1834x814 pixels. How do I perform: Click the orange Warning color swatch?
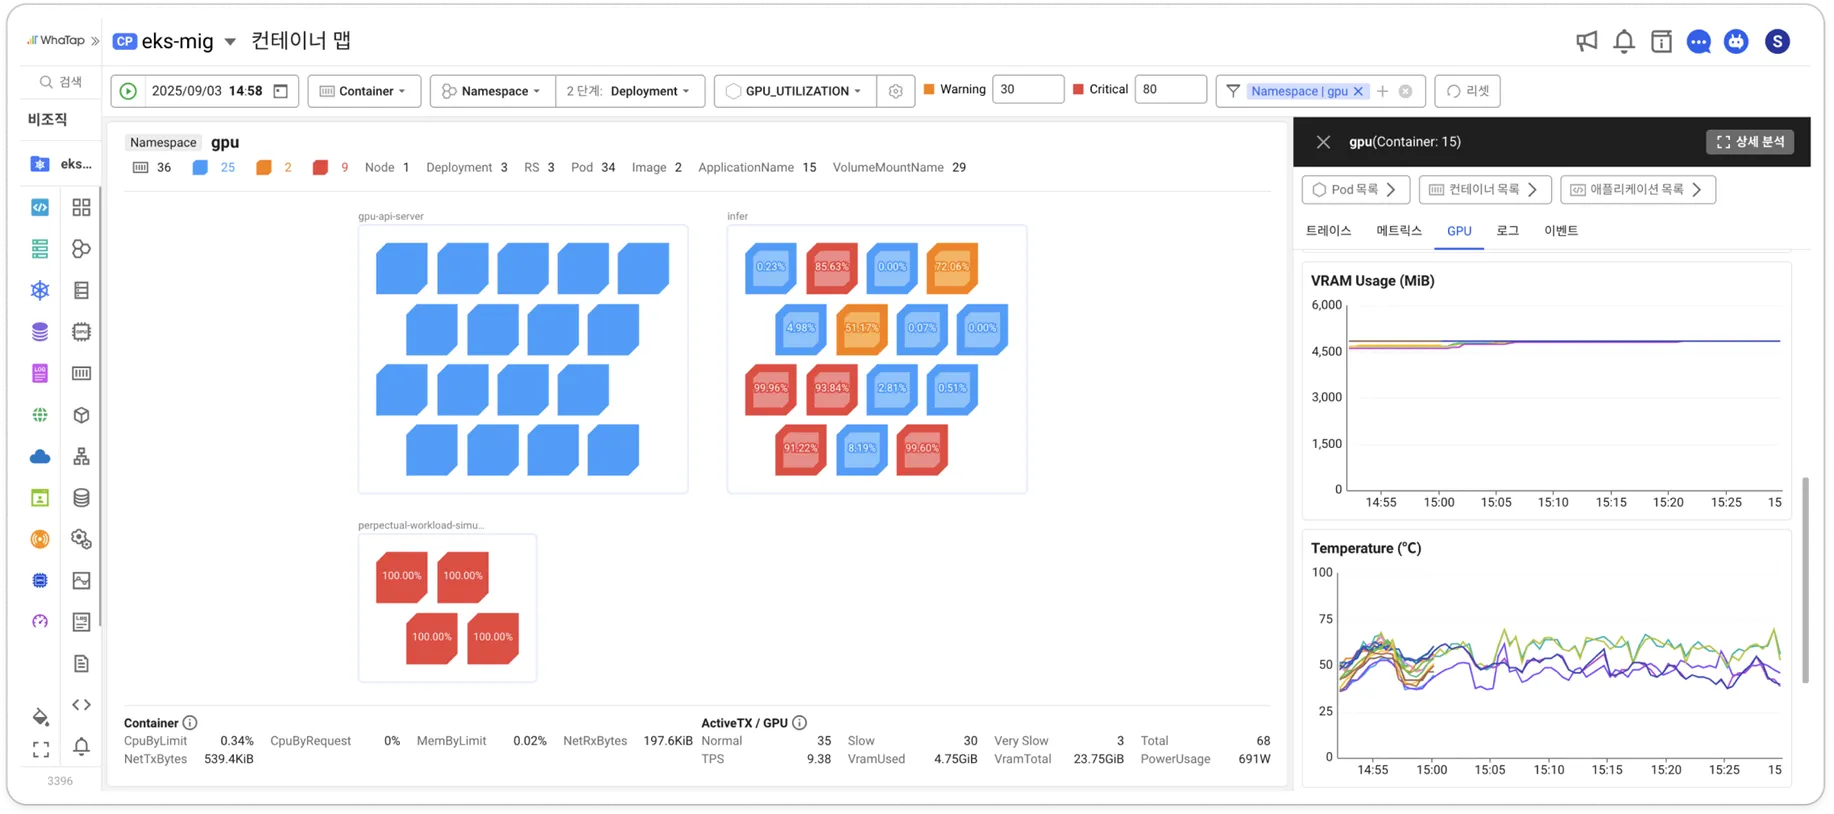tap(929, 90)
